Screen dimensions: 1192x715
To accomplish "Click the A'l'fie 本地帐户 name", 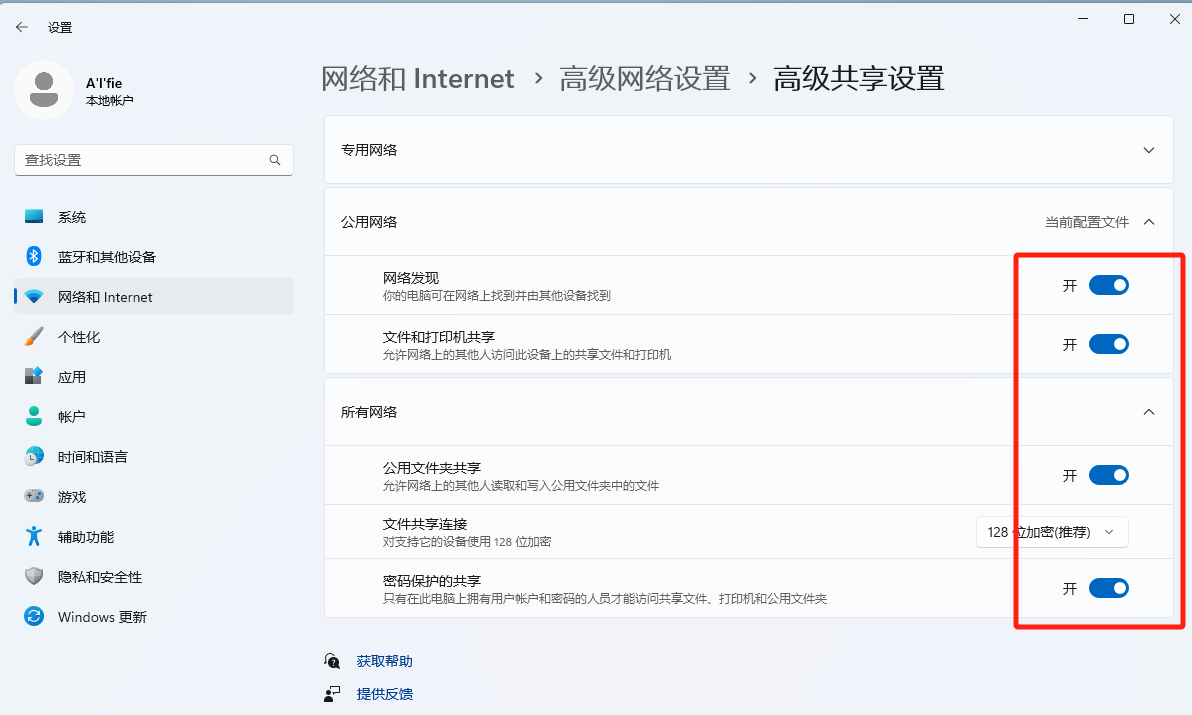I will pos(109,90).
